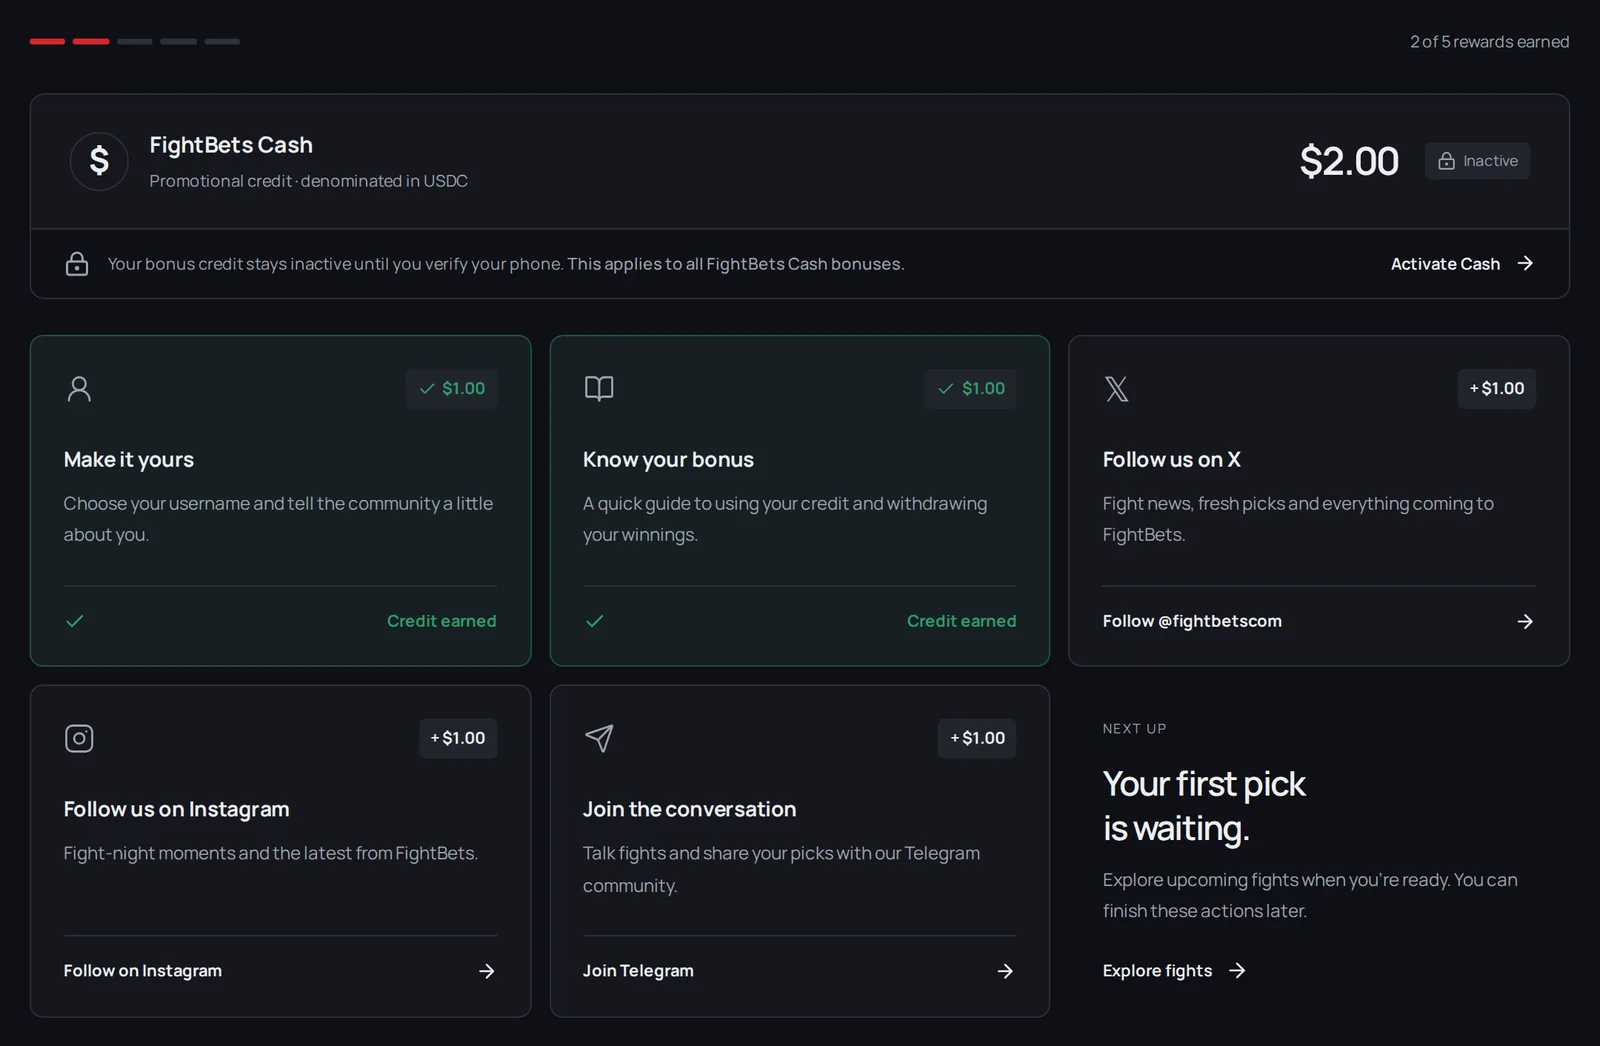The image size is (1600, 1046).
Task: Click the arrow beside Join Telegram
Action: tap(1005, 971)
